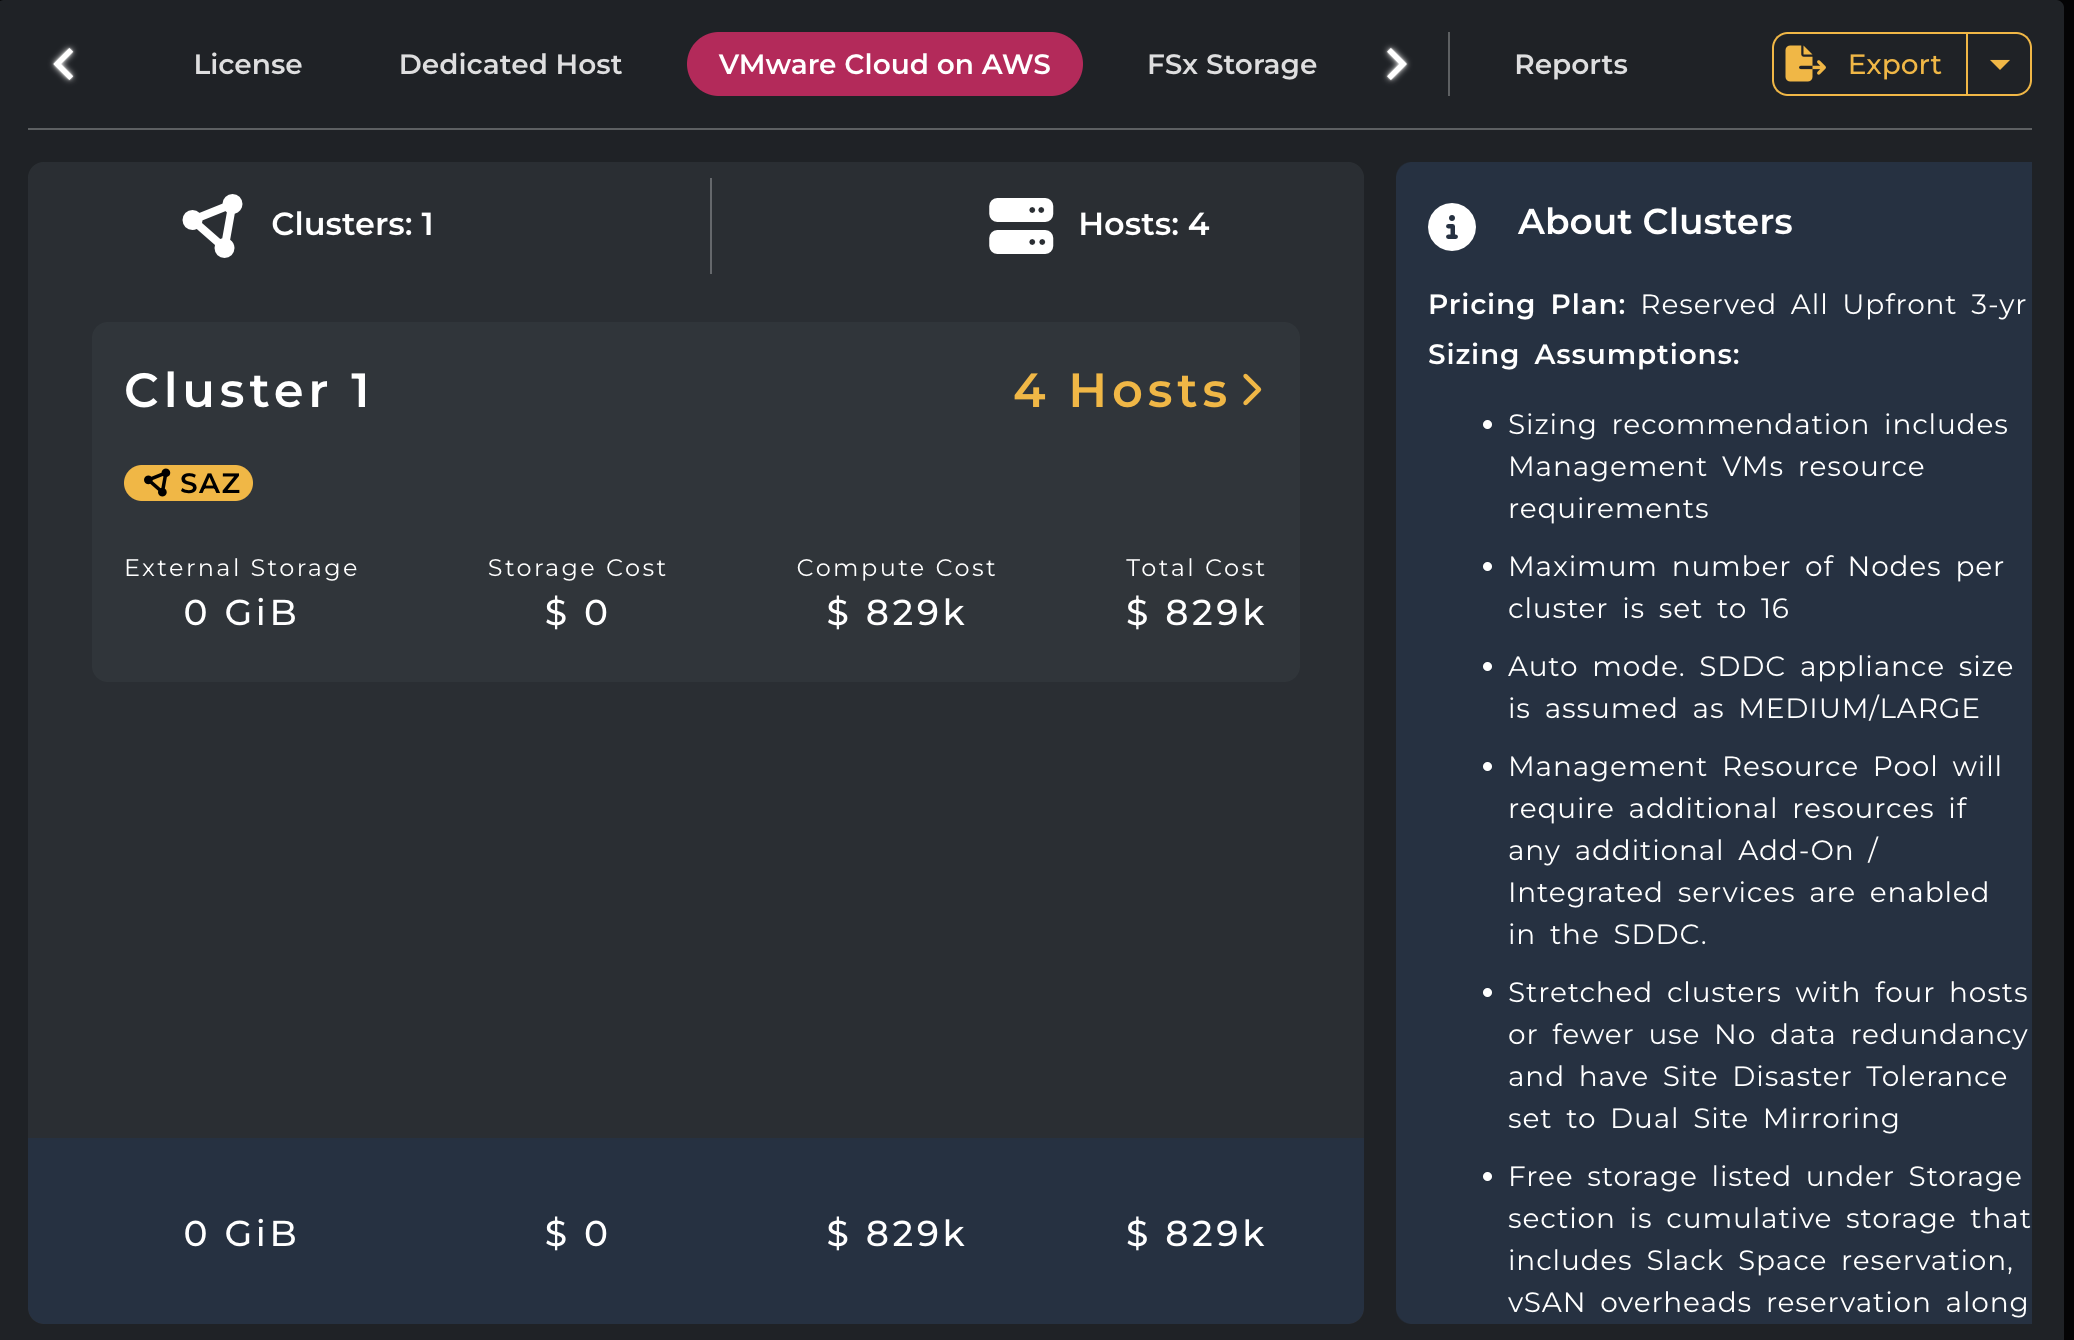
Task: Select the Cluster 1 heading
Action: (x=248, y=390)
